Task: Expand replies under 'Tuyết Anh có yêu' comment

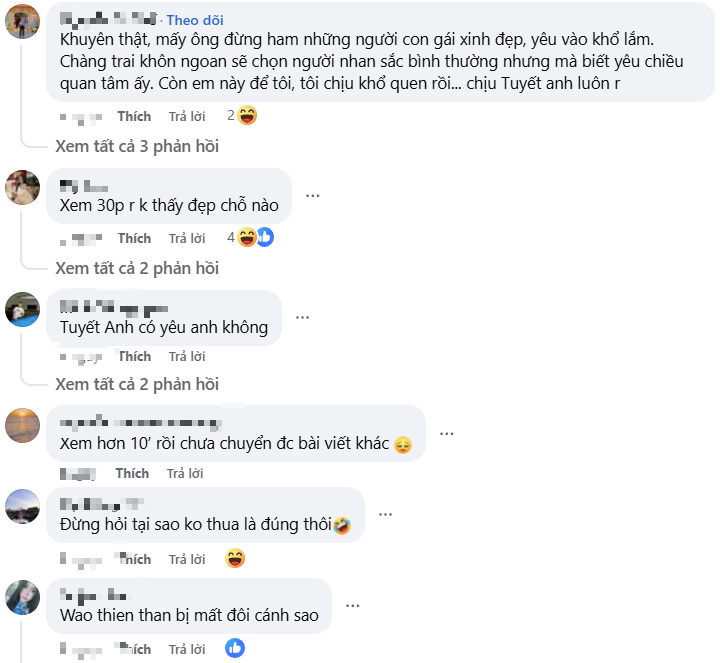Action: pyautogui.click(x=137, y=384)
